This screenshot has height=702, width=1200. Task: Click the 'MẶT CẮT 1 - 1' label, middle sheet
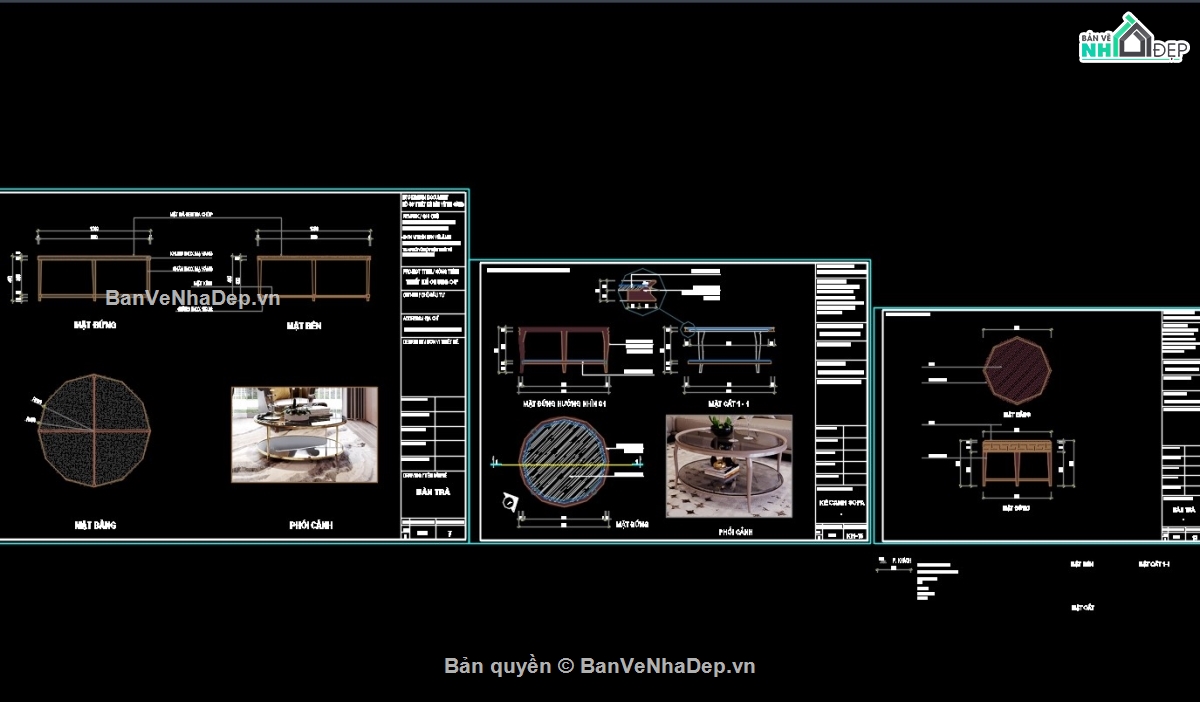tap(729, 403)
